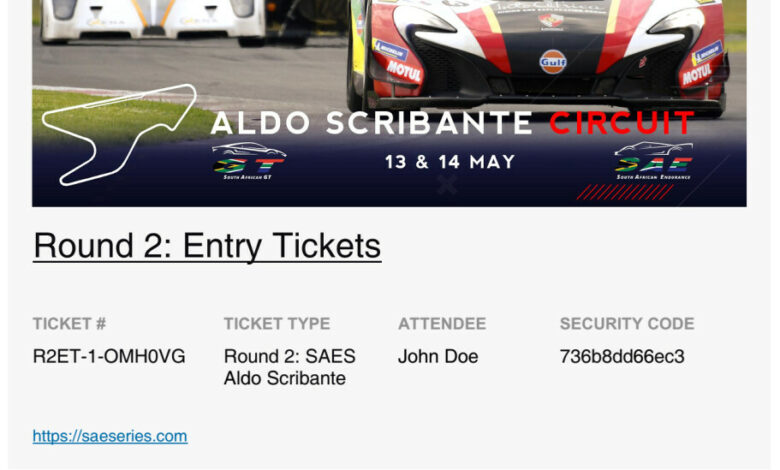Click the SECURITY CODE column header

click(626, 324)
